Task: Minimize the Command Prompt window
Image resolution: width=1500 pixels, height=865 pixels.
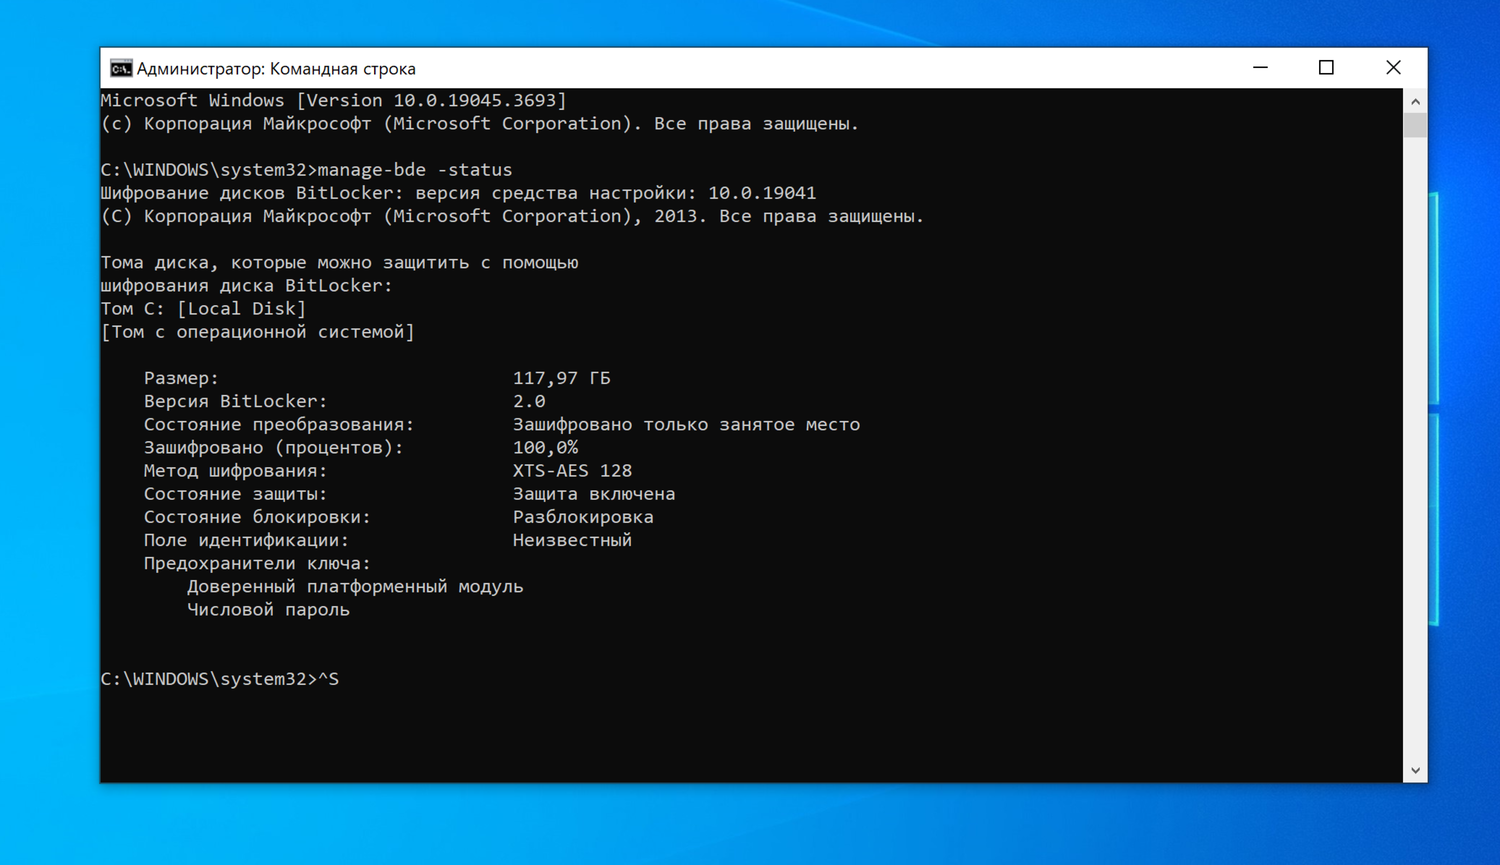Action: click(1260, 68)
